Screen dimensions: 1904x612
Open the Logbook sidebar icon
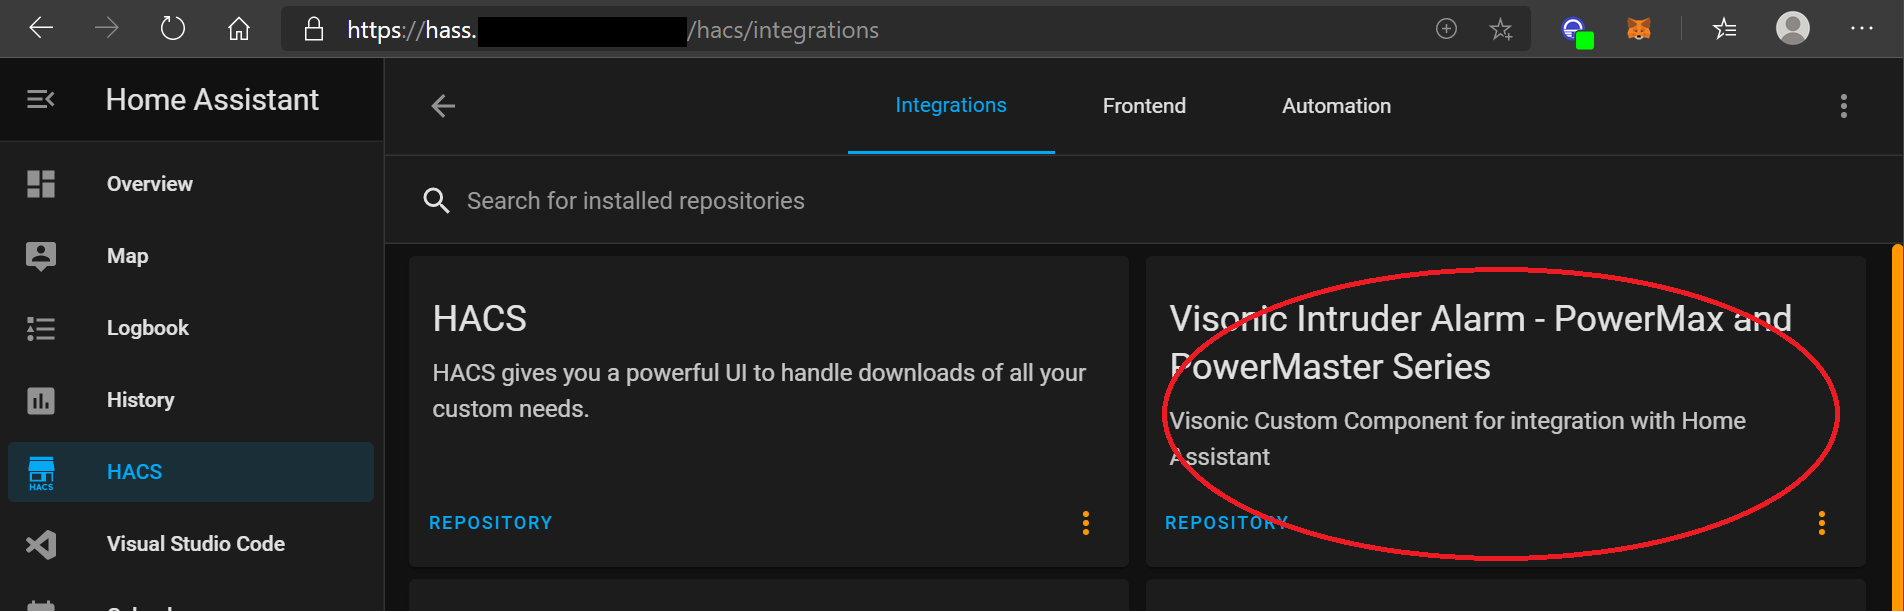point(40,327)
